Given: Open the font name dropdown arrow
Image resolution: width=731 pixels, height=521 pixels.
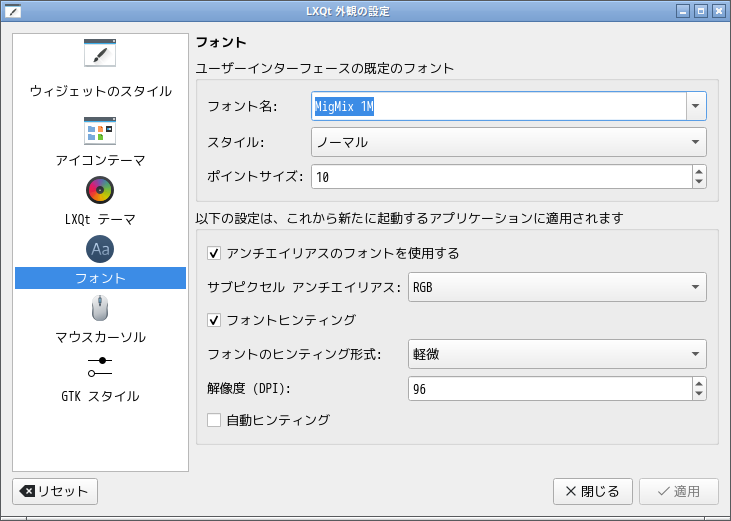Looking at the screenshot, I should pos(695,106).
